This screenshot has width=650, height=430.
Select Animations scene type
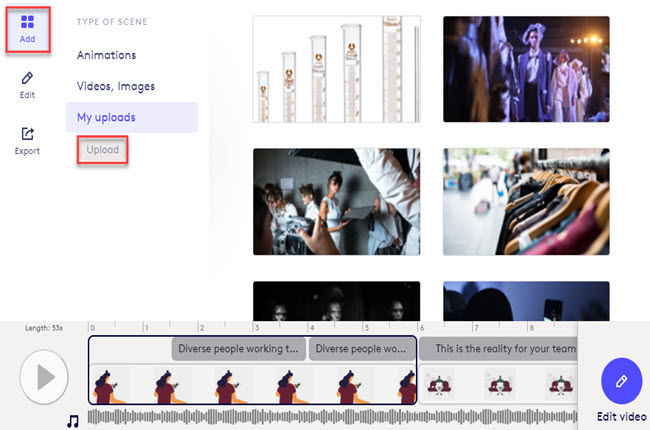(x=107, y=55)
